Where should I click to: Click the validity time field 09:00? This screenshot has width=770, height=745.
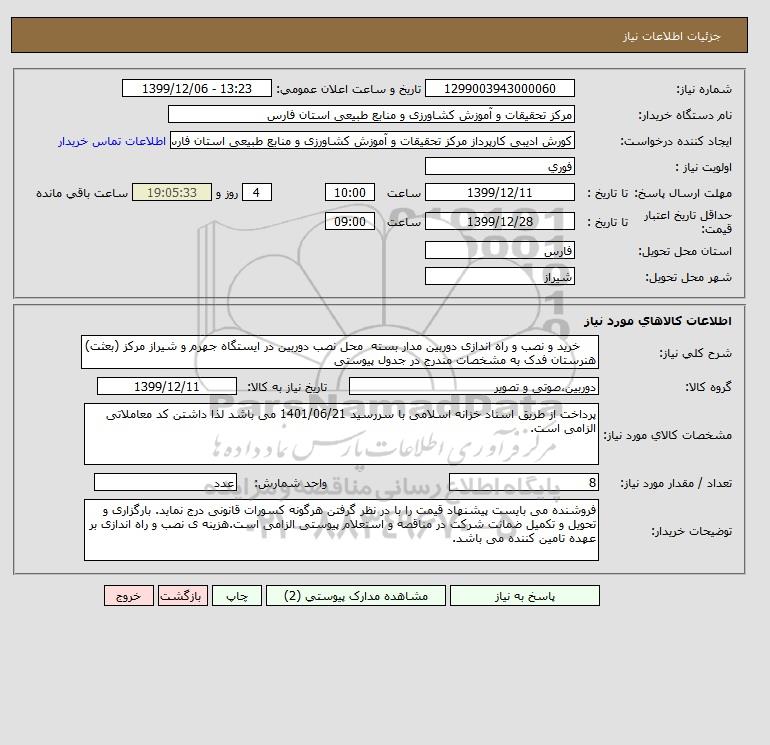coord(350,221)
